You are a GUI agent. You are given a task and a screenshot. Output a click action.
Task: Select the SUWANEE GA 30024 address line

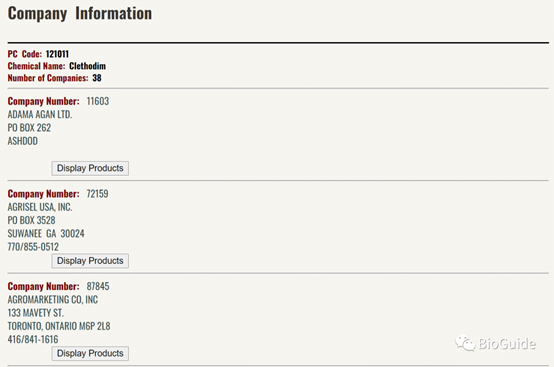coord(46,233)
